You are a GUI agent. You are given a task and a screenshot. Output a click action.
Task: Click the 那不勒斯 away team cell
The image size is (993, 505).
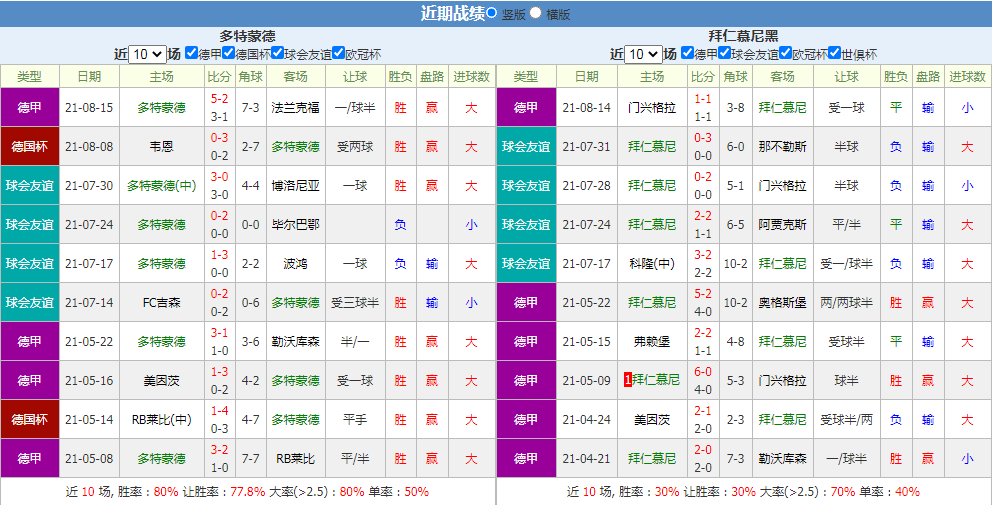(x=782, y=146)
